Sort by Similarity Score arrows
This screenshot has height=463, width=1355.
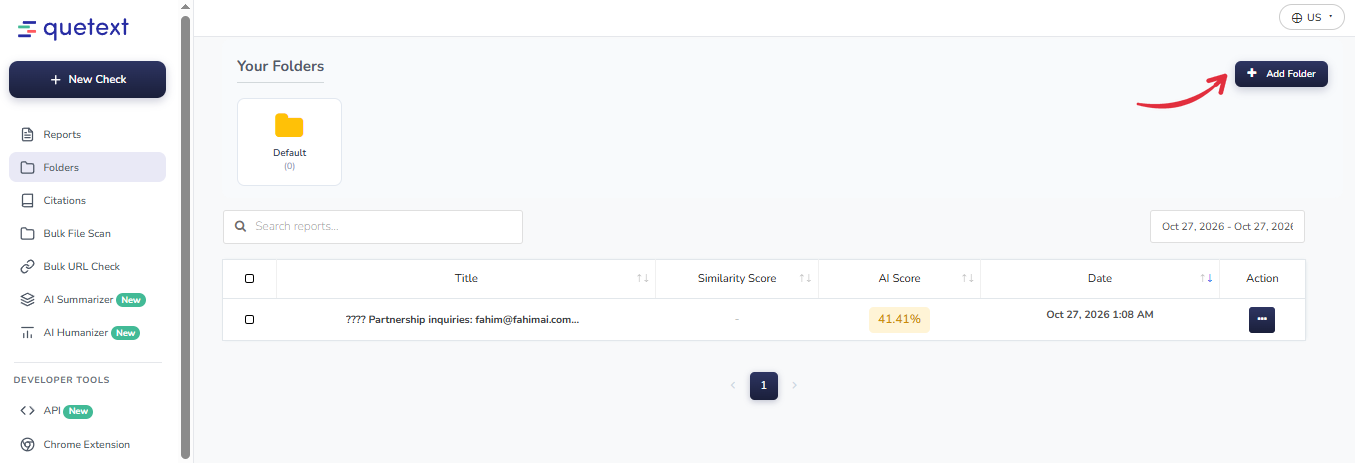805,278
